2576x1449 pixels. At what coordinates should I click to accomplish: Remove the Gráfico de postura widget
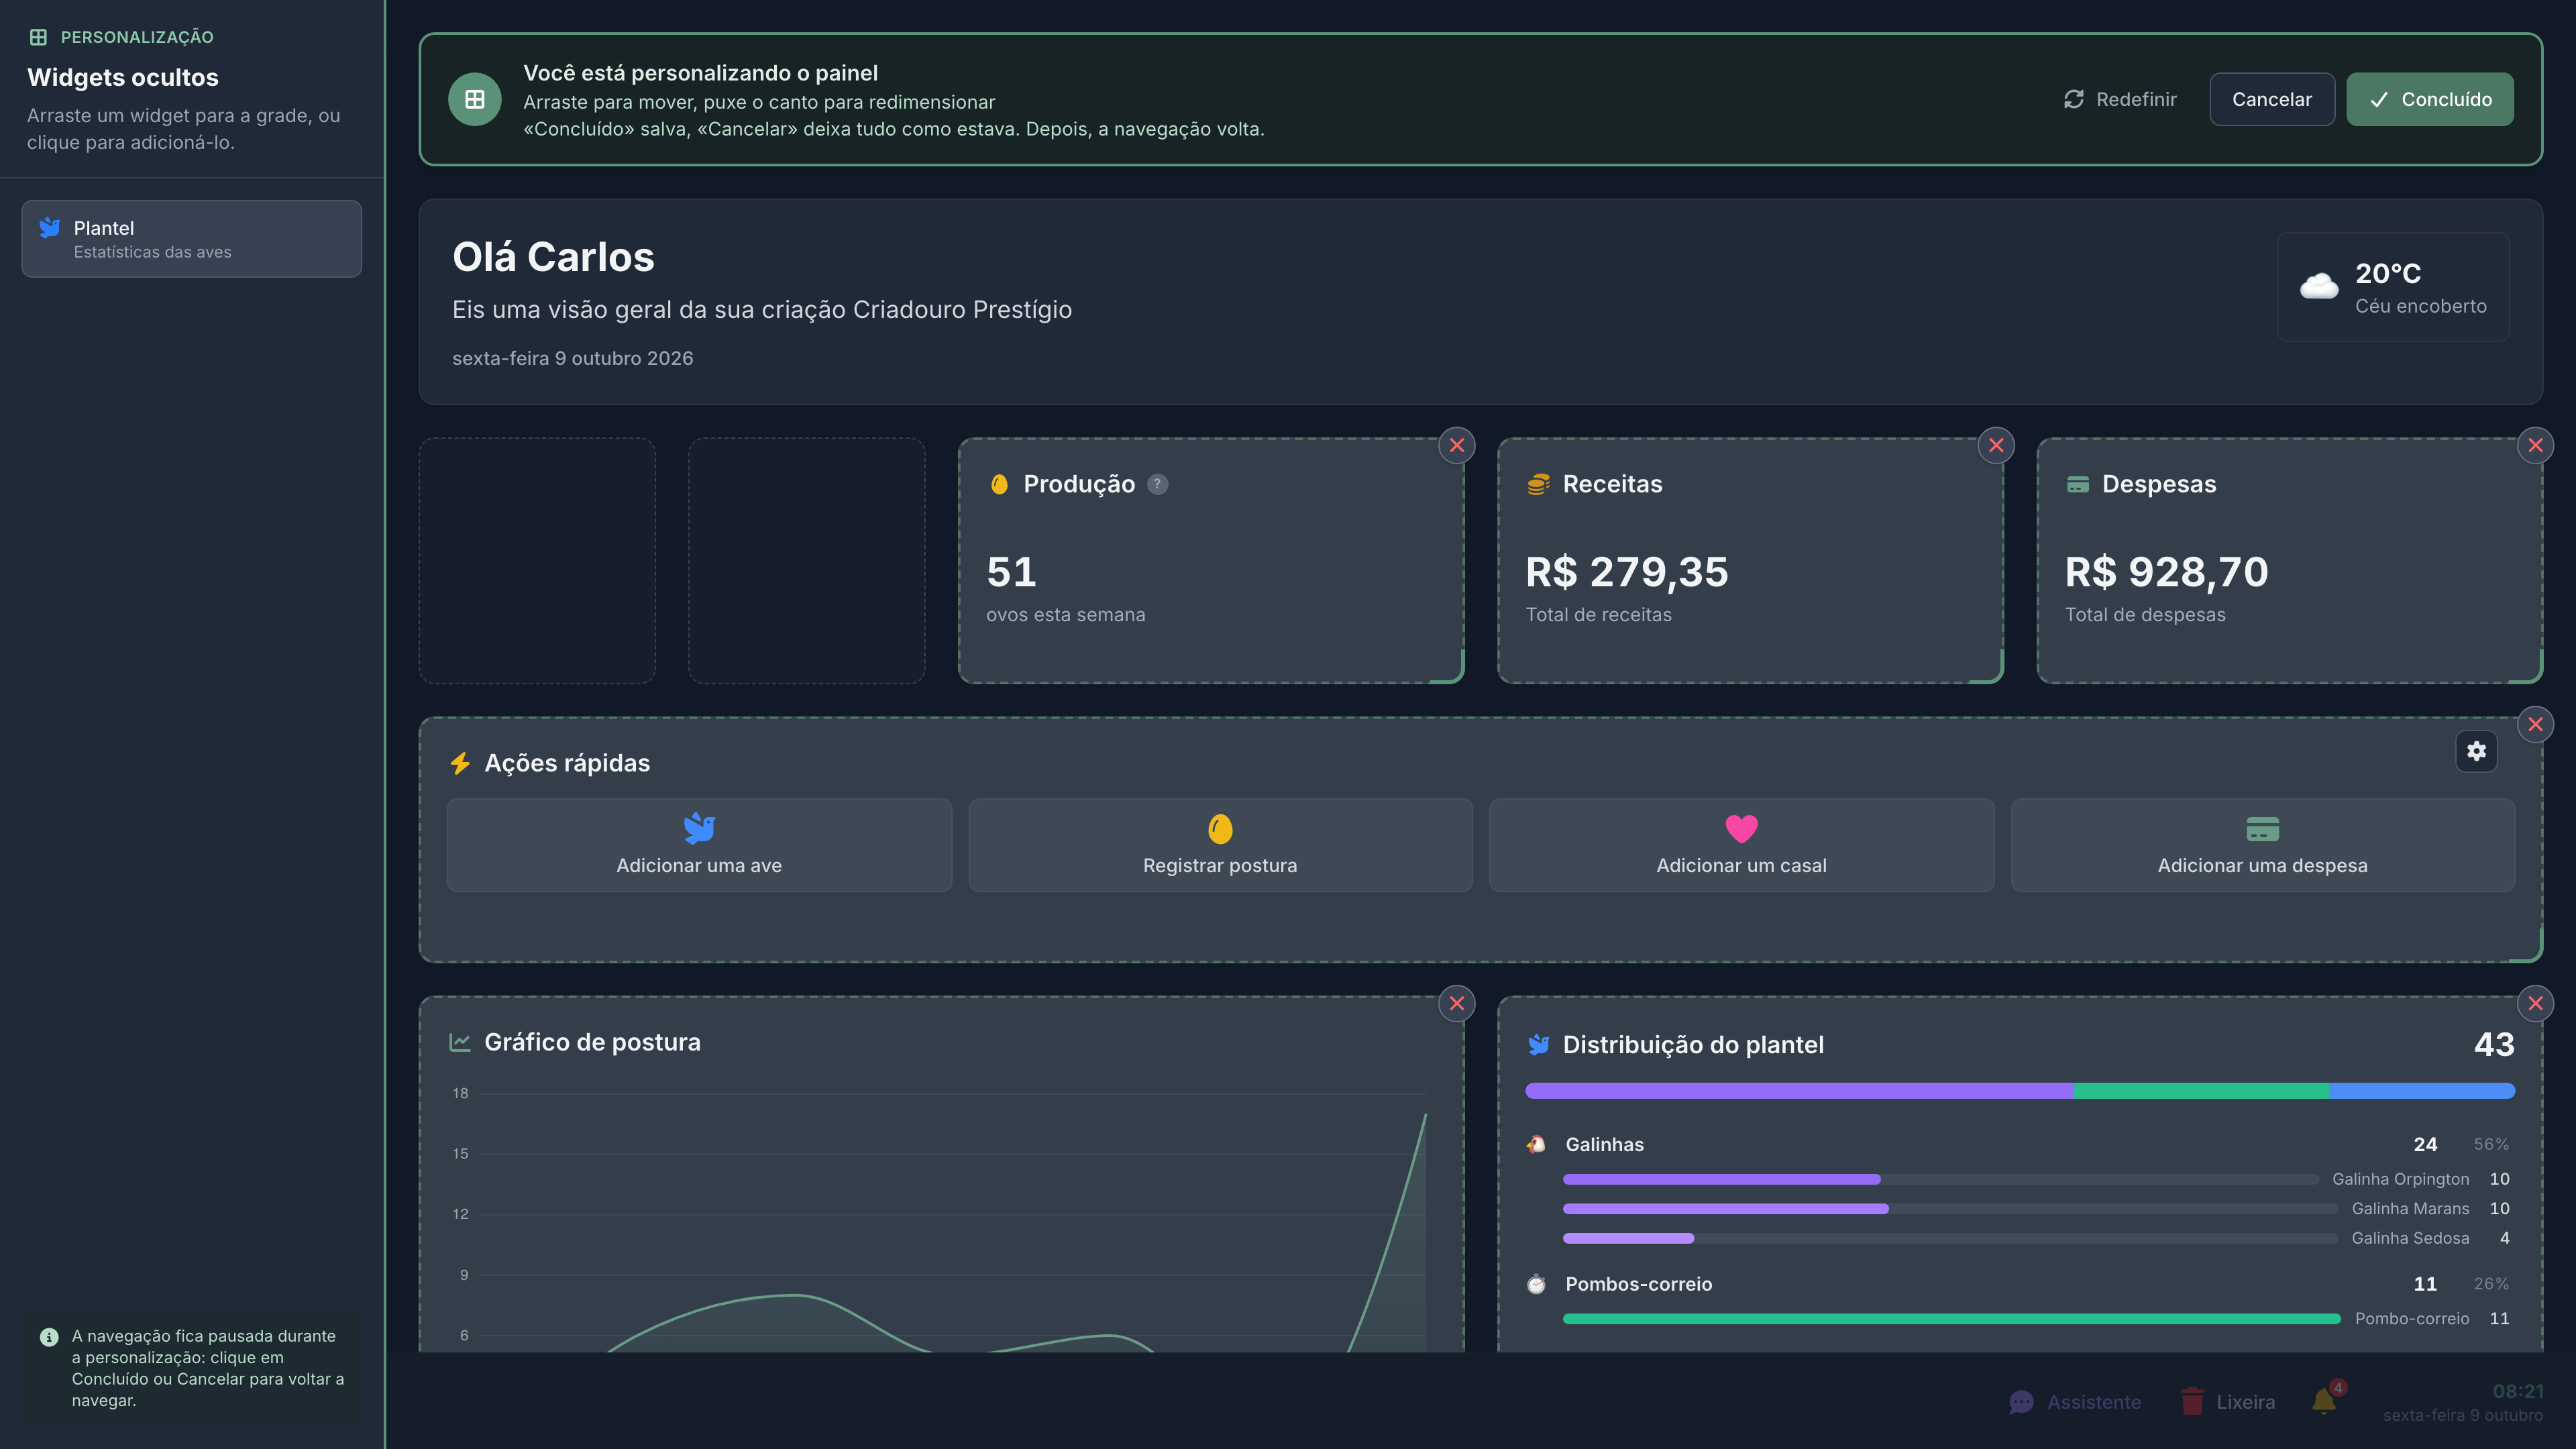1457,1003
